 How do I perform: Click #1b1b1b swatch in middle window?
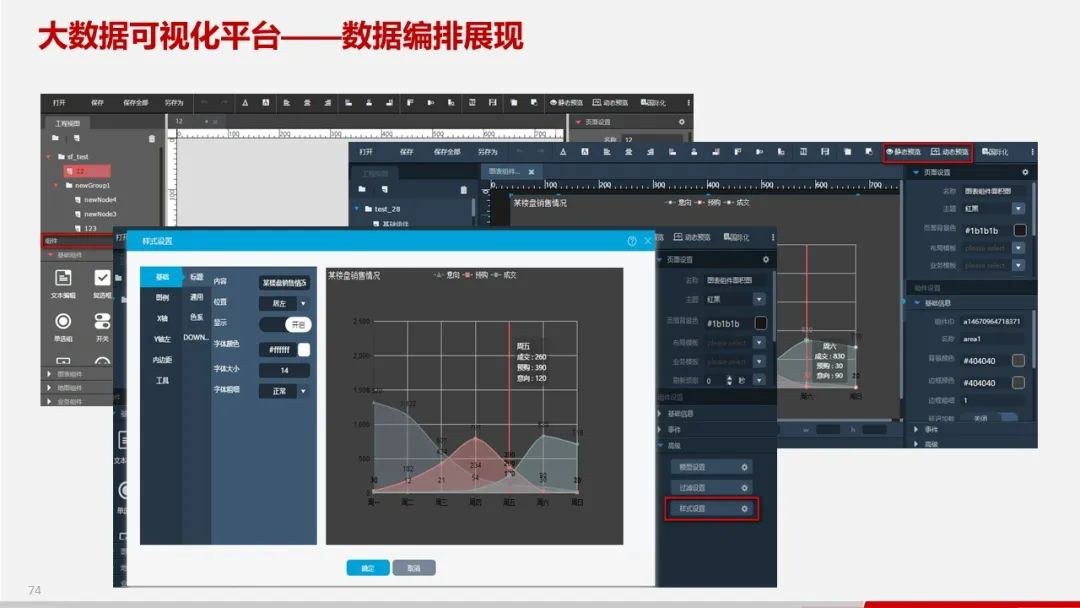coord(760,323)
